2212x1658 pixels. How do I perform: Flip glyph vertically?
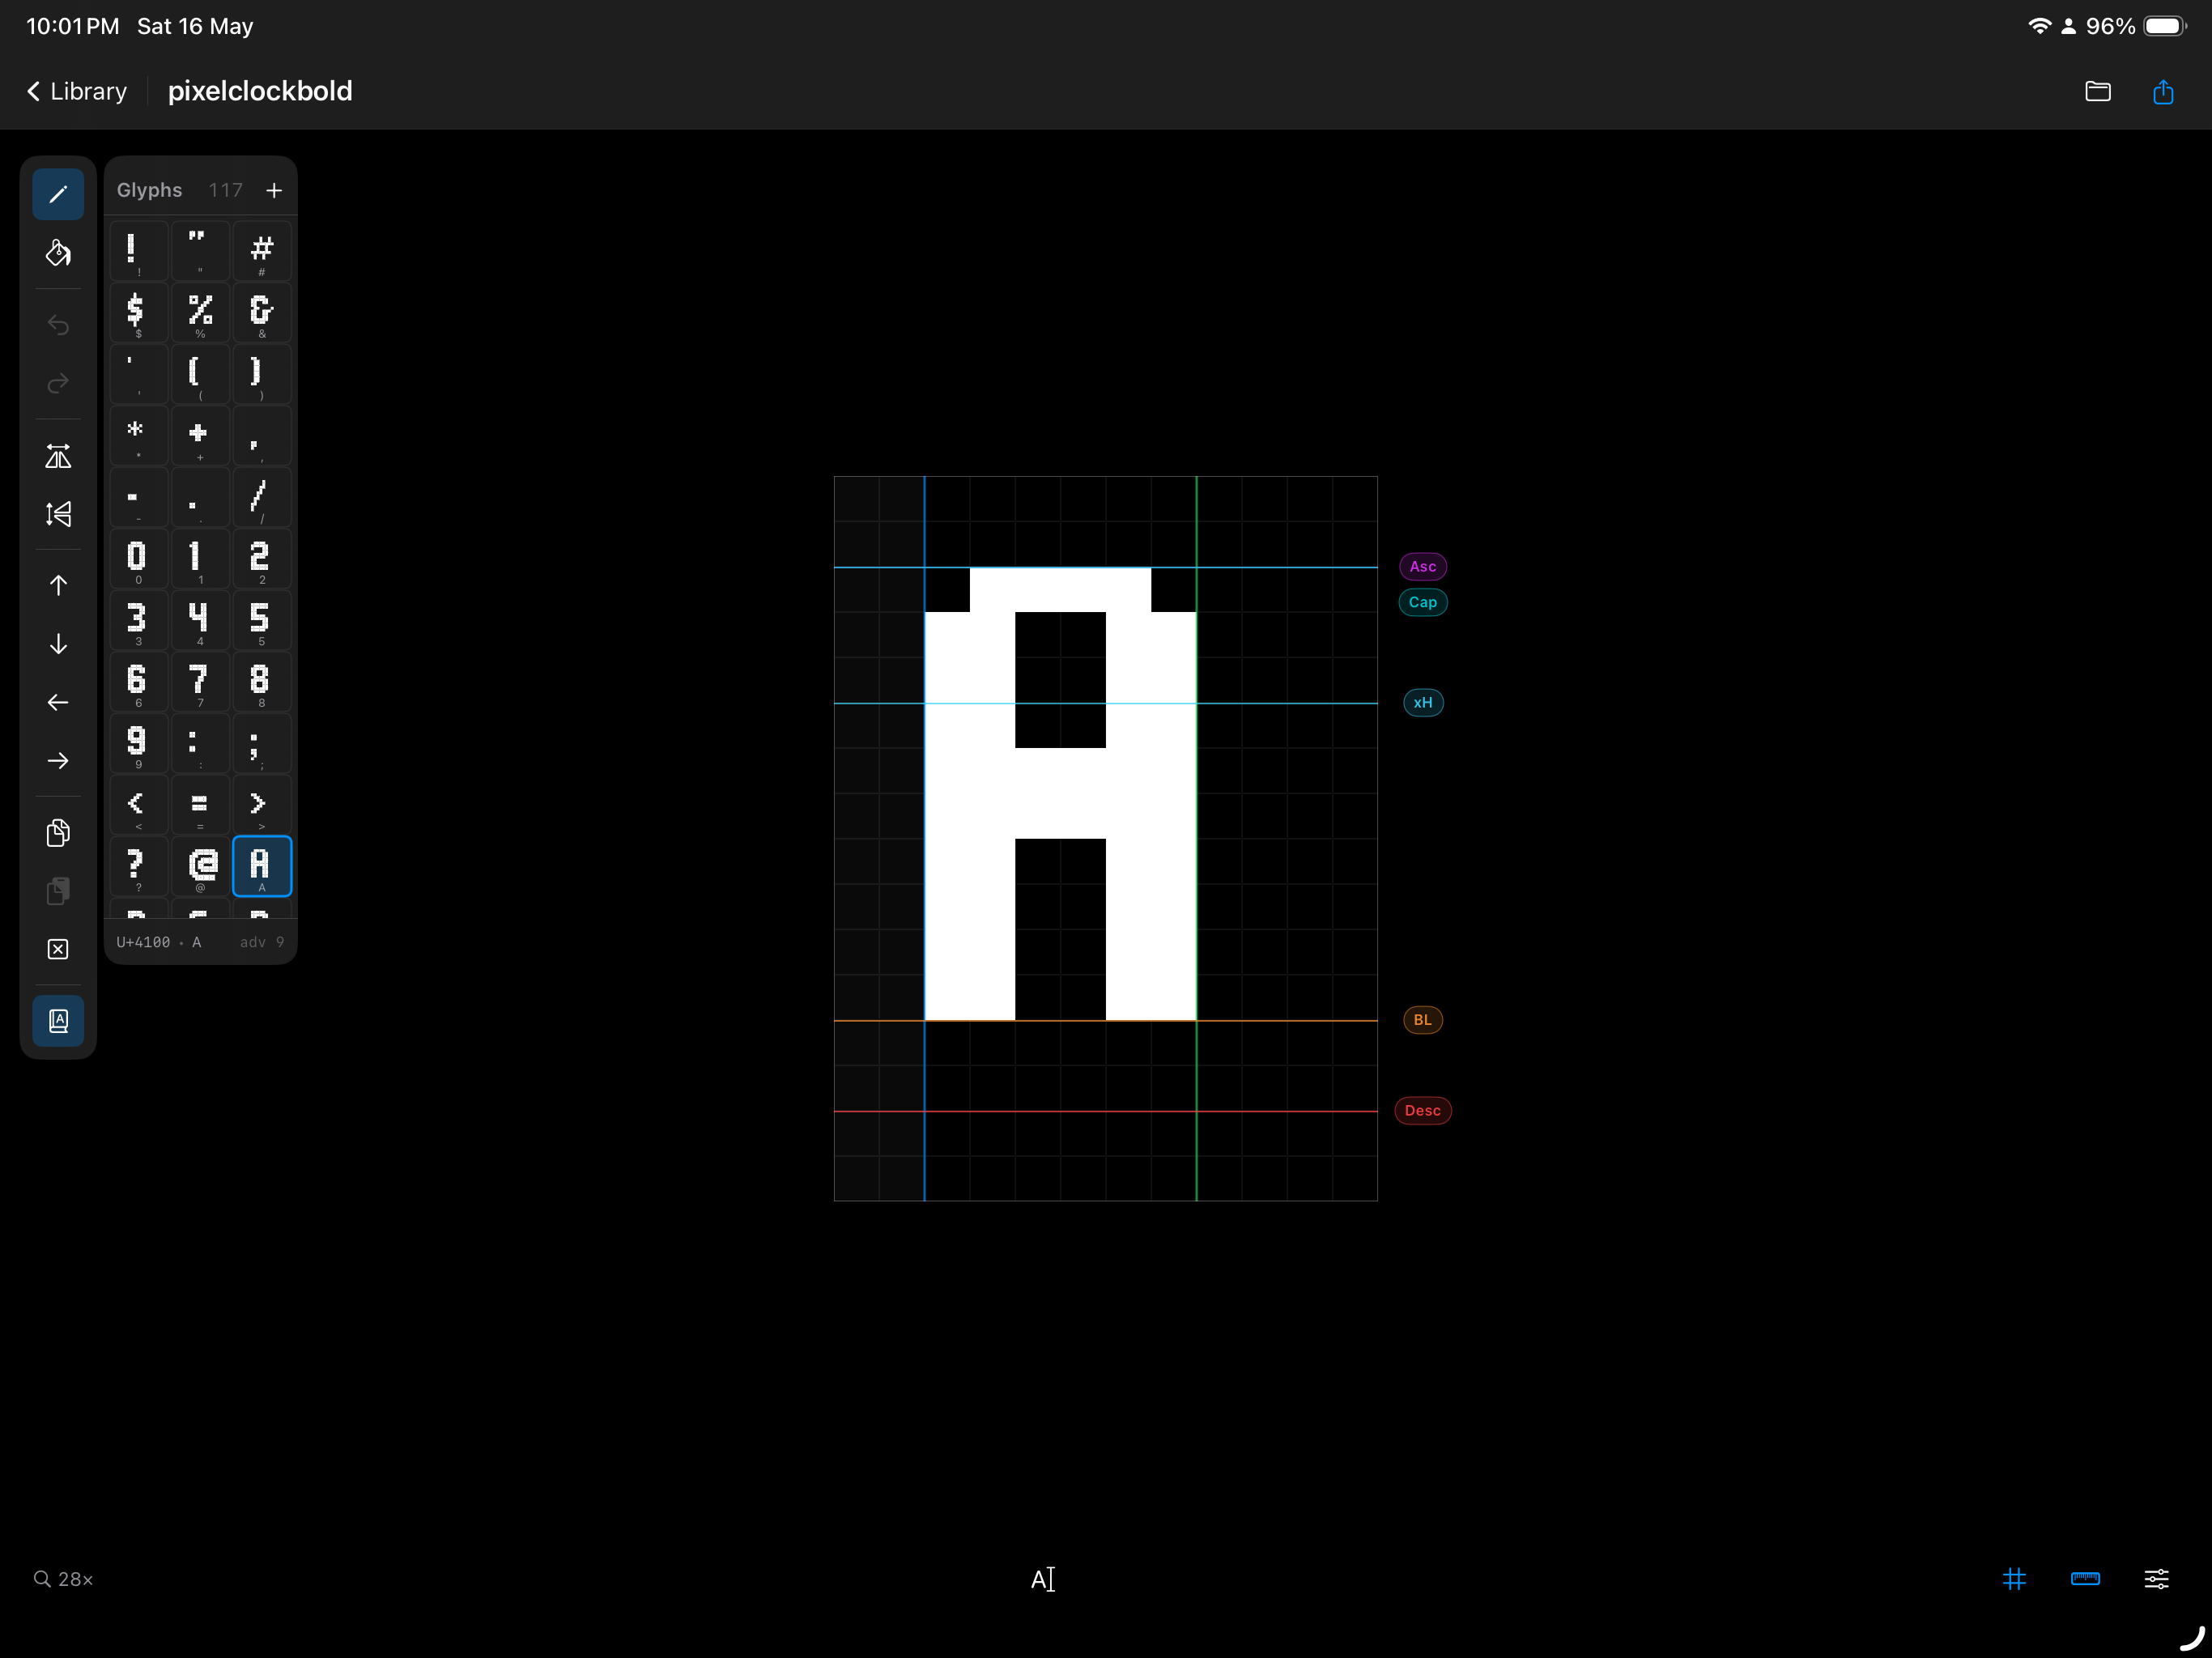click(58, 514)
